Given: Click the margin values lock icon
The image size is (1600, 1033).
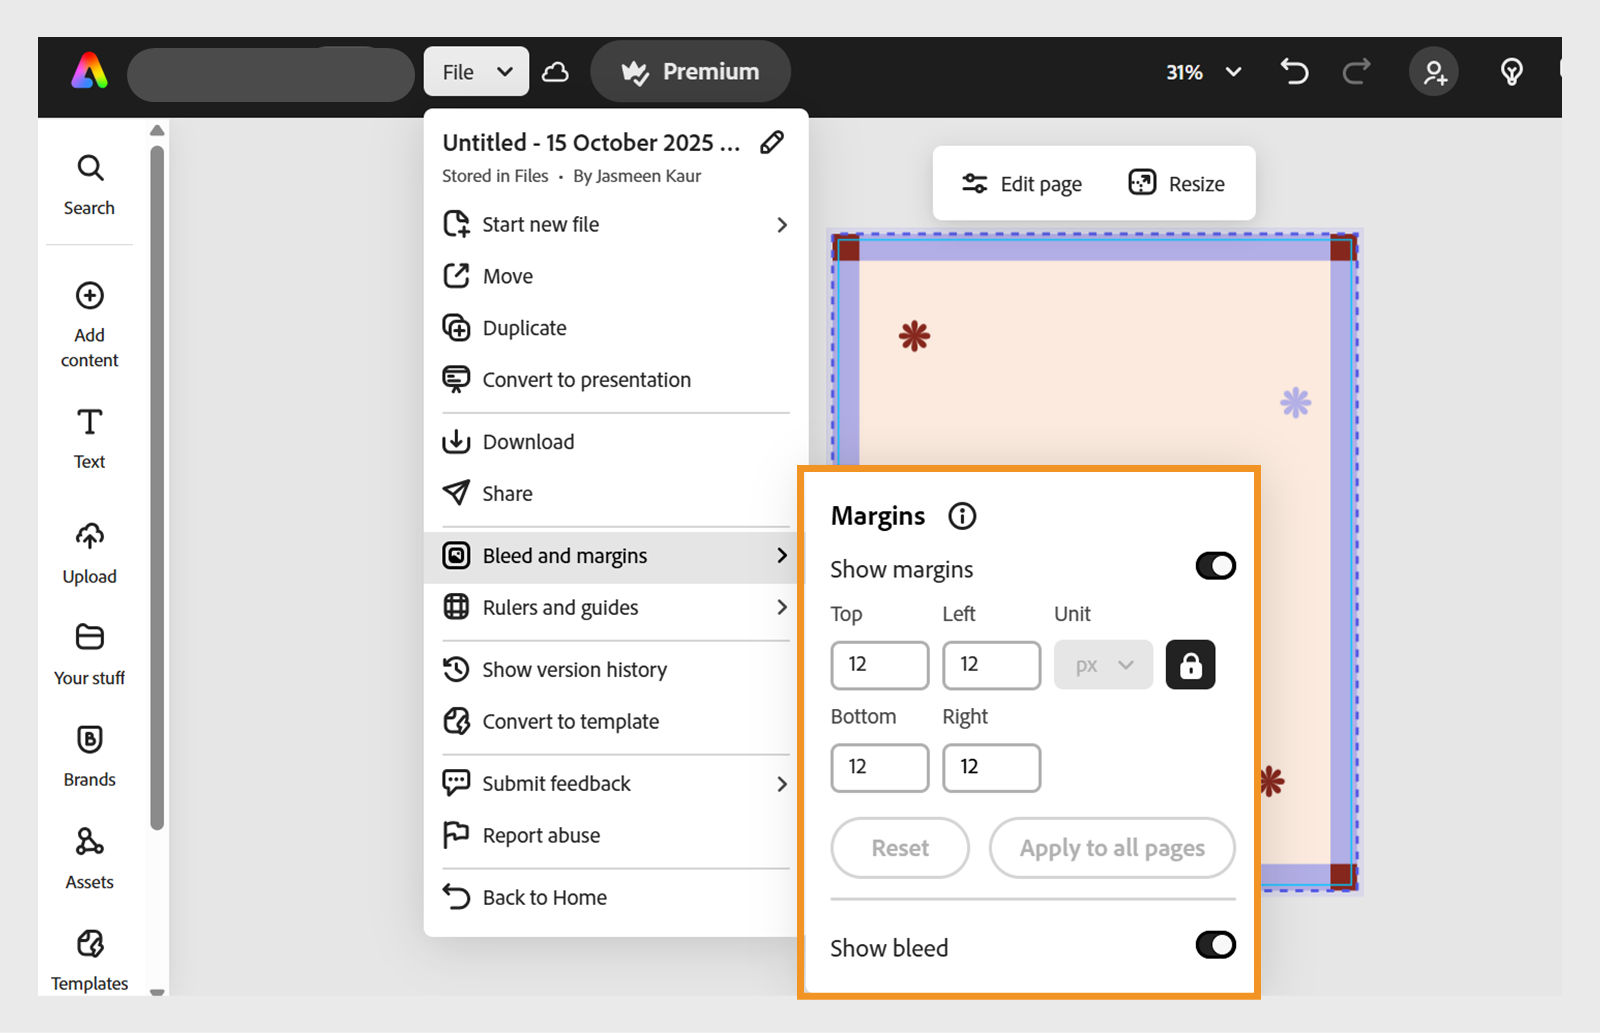Looking at the screenshot, I should [x=1189, y=664].
